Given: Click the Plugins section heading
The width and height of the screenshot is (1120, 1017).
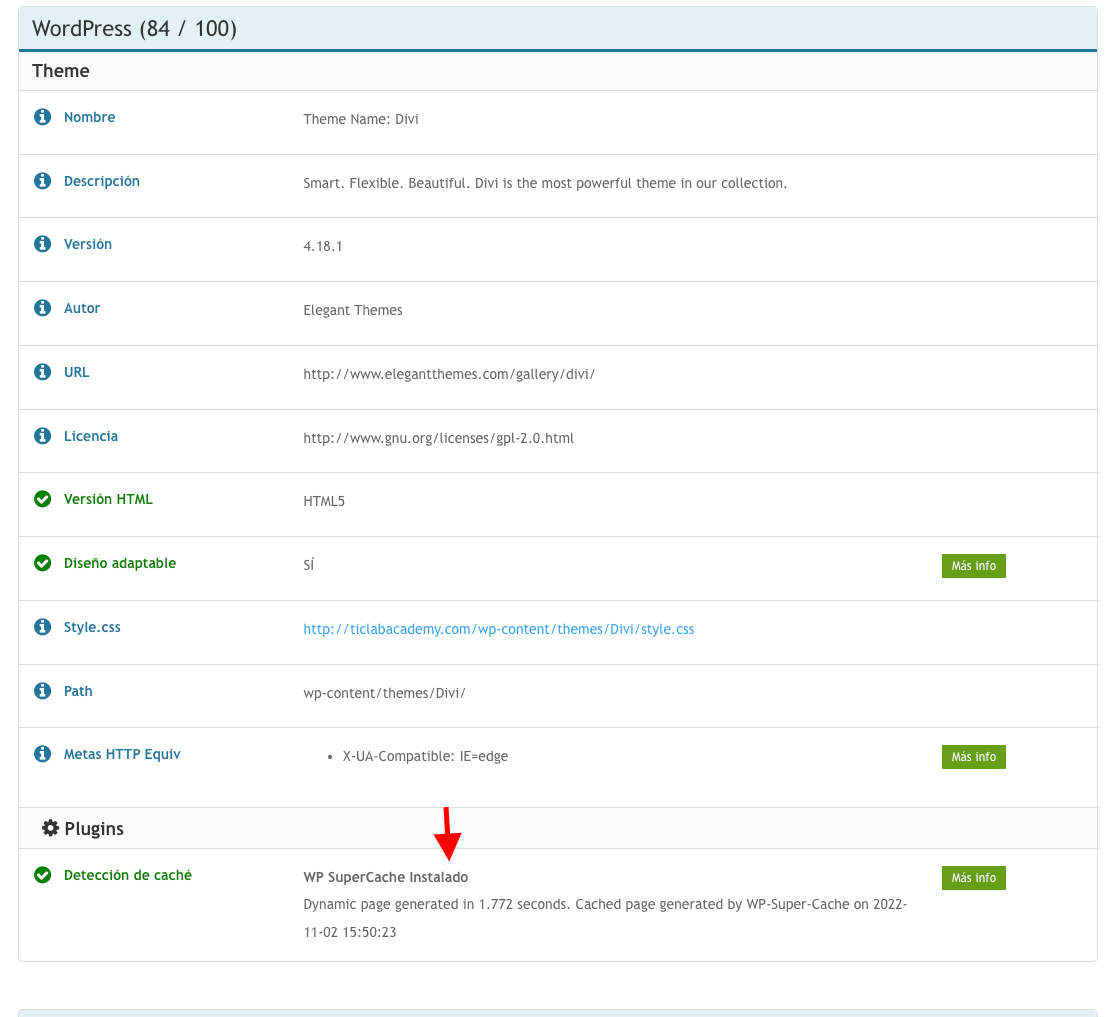Looking at the screenshot, I should (94, 828).
